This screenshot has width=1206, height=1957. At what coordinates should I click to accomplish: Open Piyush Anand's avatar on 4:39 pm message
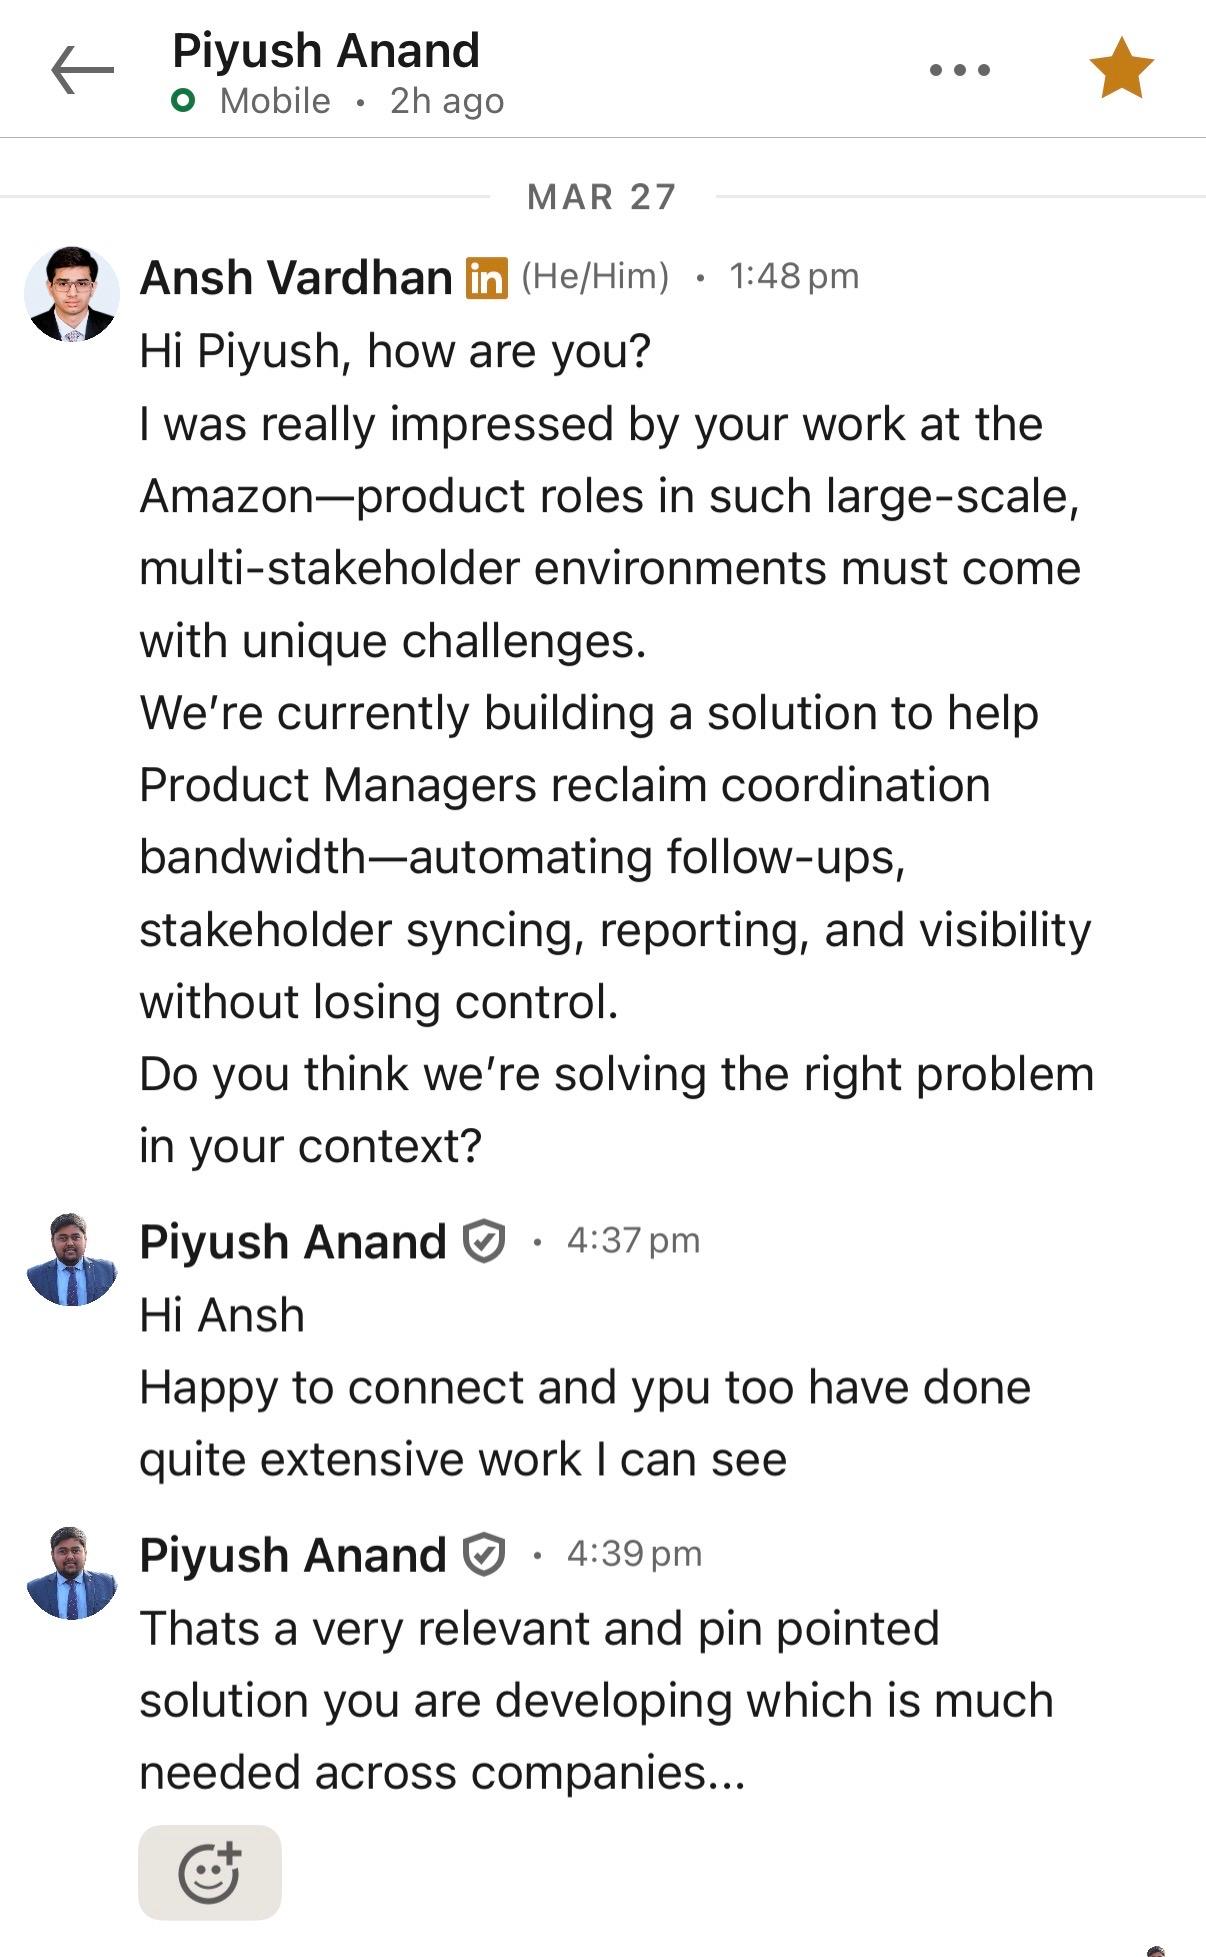point(71,1573)
